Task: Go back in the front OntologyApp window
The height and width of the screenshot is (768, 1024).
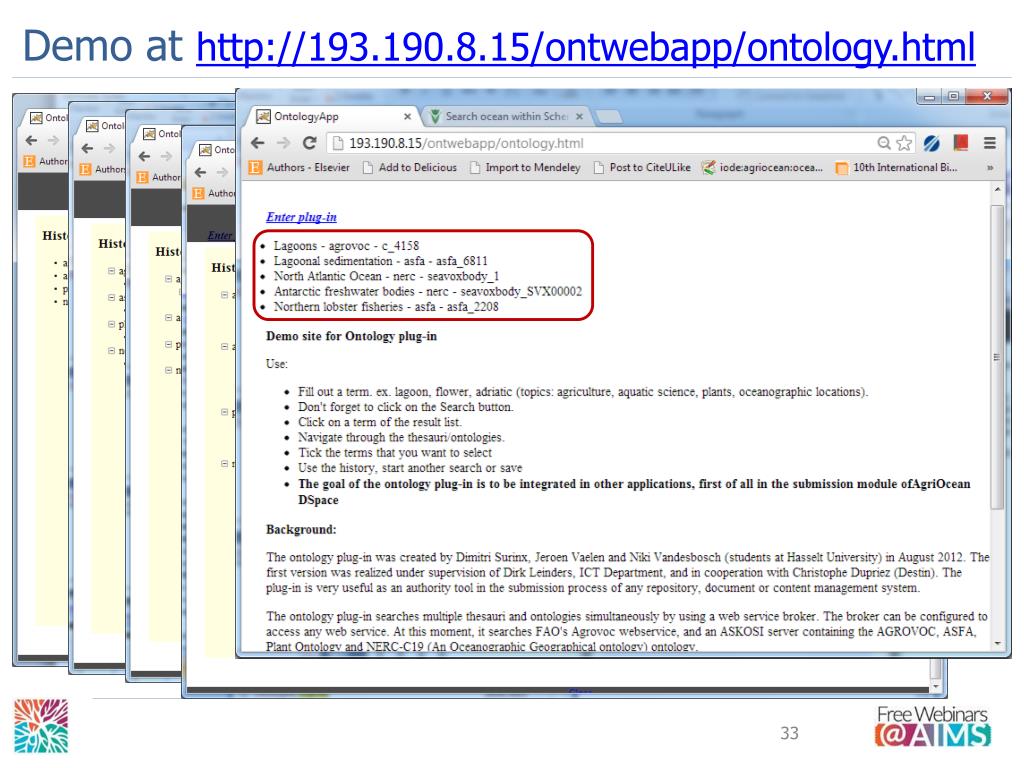Action: [x=258, y=143]
